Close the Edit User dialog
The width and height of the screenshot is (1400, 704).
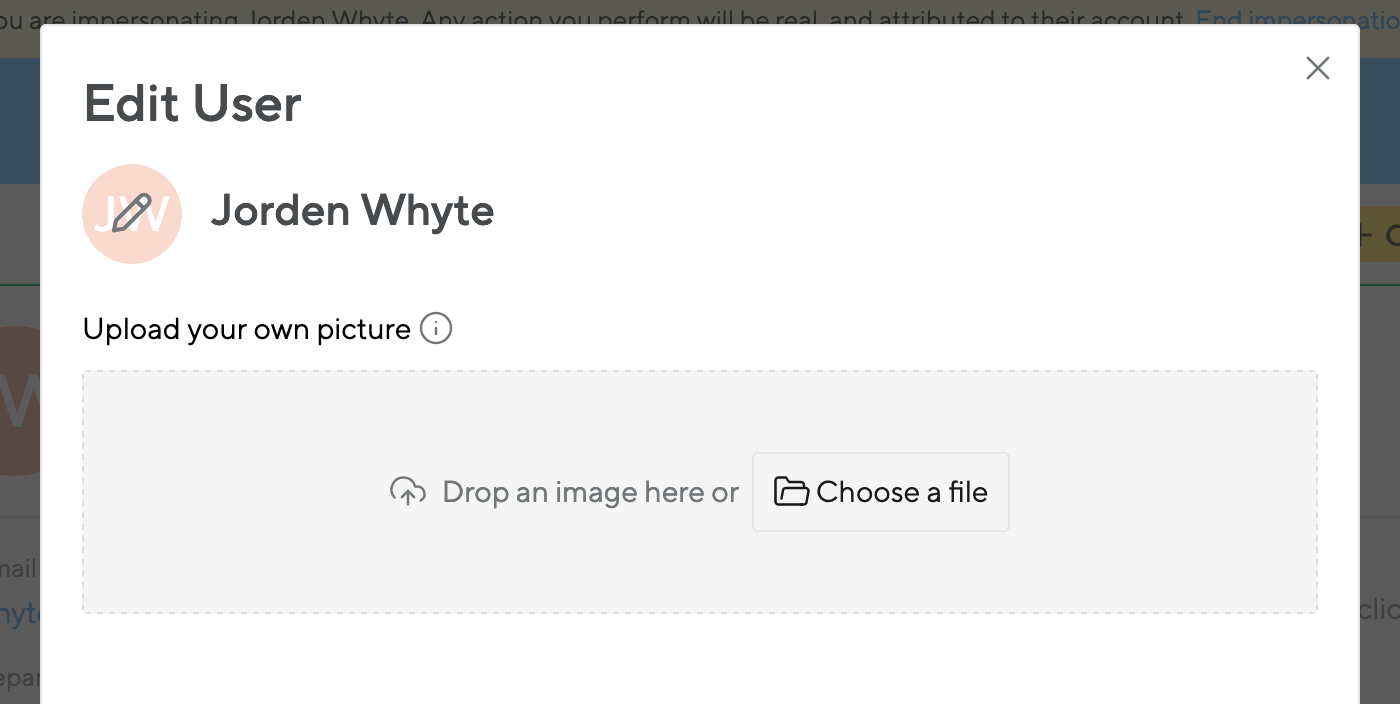point(1318,68)
